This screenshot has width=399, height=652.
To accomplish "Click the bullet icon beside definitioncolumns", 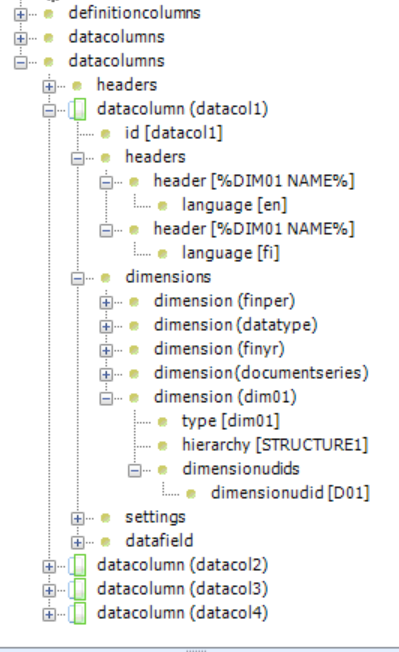I will coord(49,14).
